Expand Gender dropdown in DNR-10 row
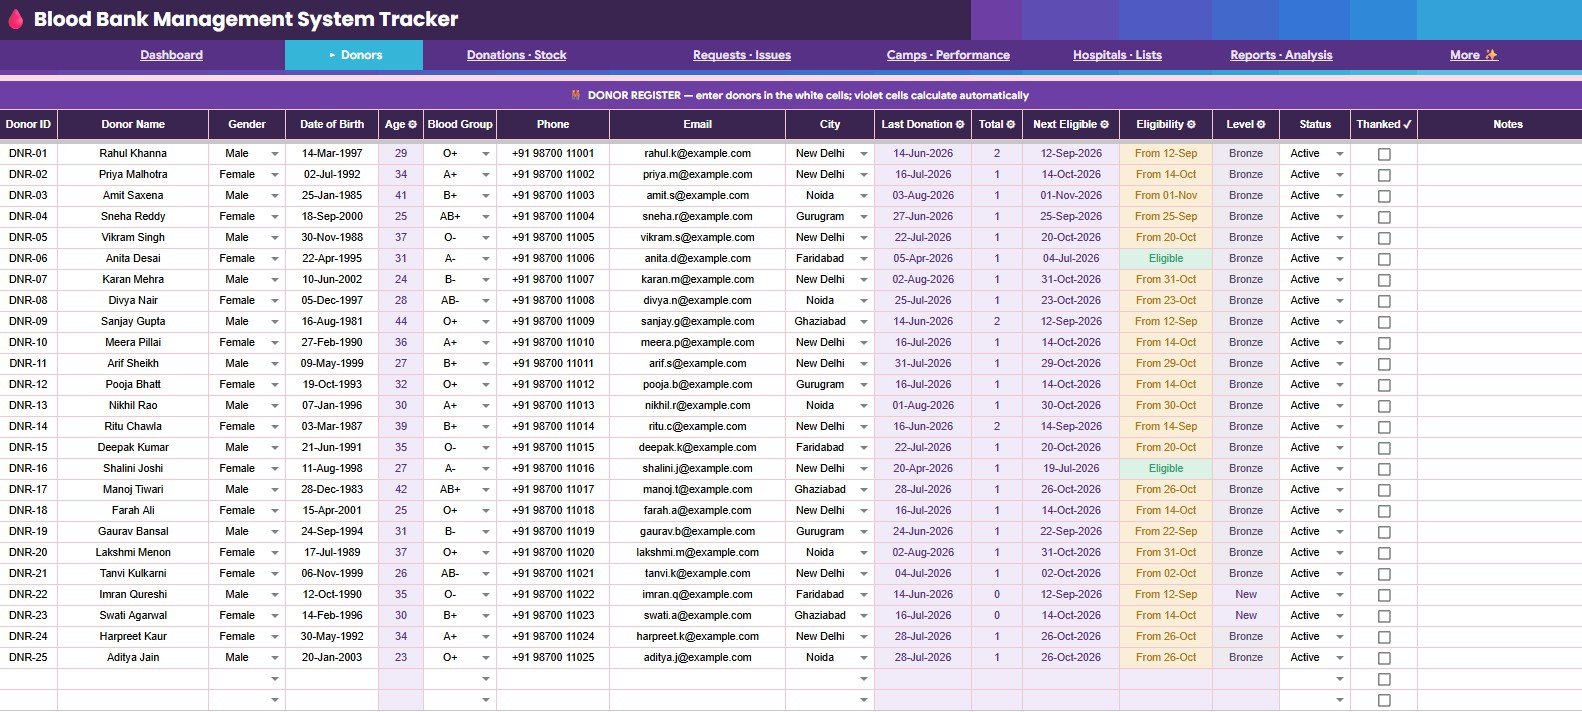 point(275,343)
